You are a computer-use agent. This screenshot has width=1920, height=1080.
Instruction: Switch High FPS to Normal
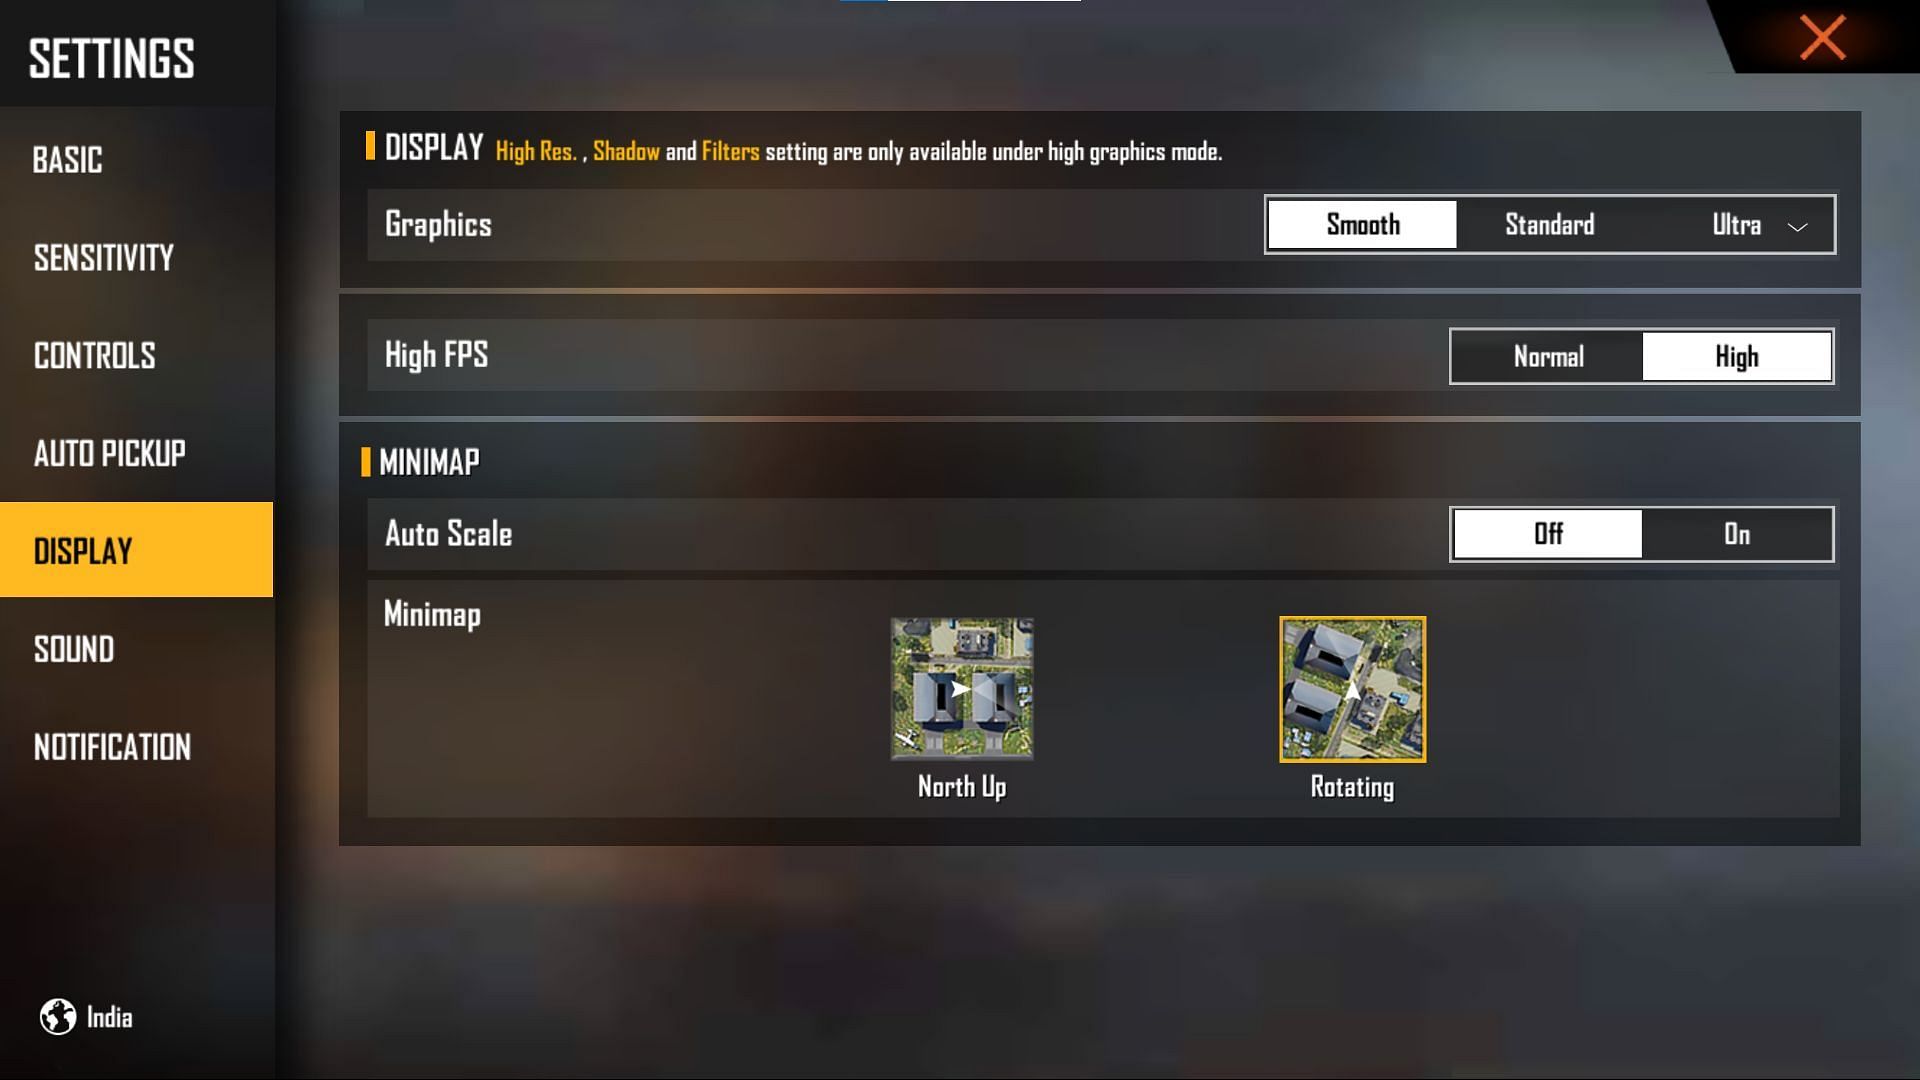[1548, 356]
